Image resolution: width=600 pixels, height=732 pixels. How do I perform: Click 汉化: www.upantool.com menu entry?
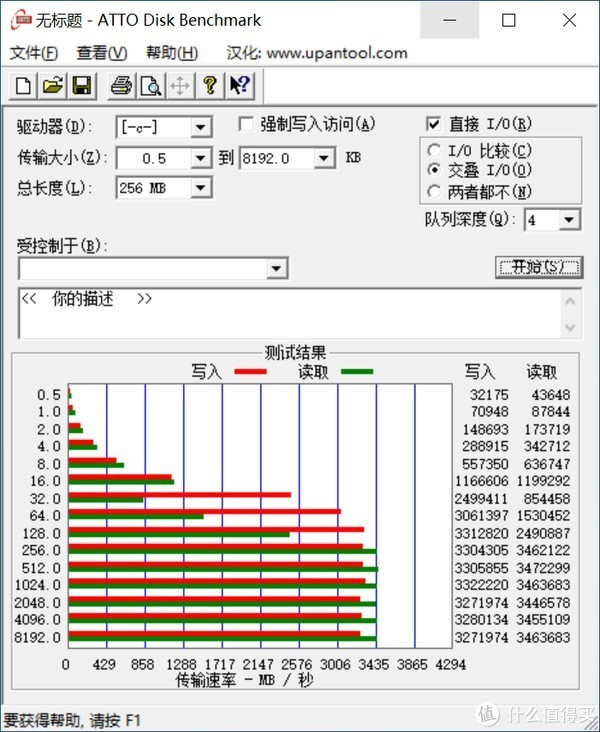tap(317, 53)
